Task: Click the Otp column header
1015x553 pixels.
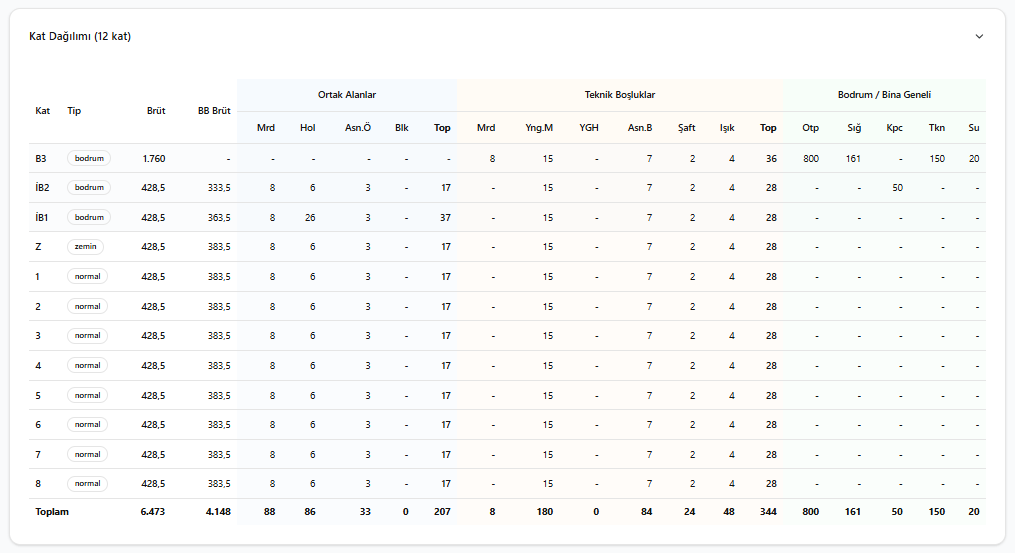Action: (x=810, y=128)
